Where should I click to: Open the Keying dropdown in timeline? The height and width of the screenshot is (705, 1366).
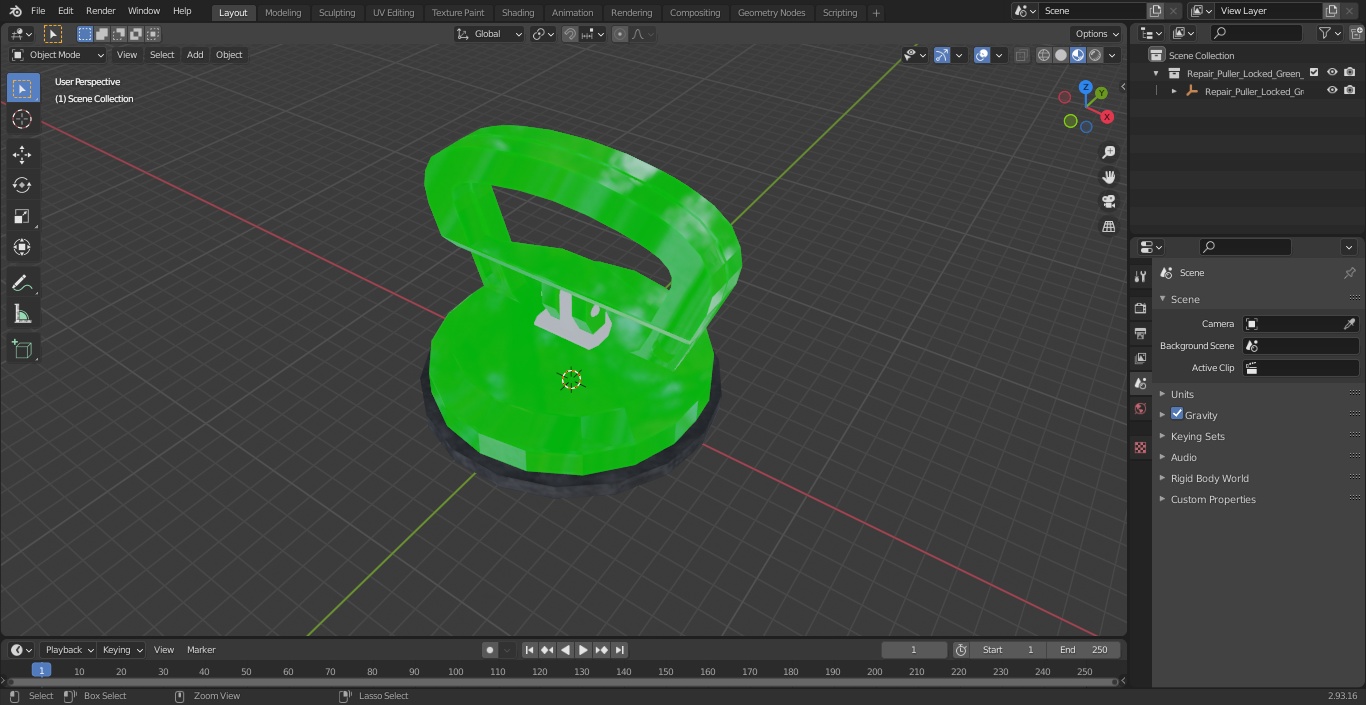(x=123, y=650)
